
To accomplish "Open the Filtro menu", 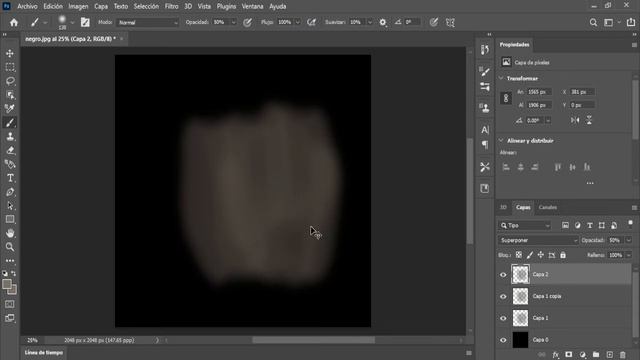I will point(171,7).
